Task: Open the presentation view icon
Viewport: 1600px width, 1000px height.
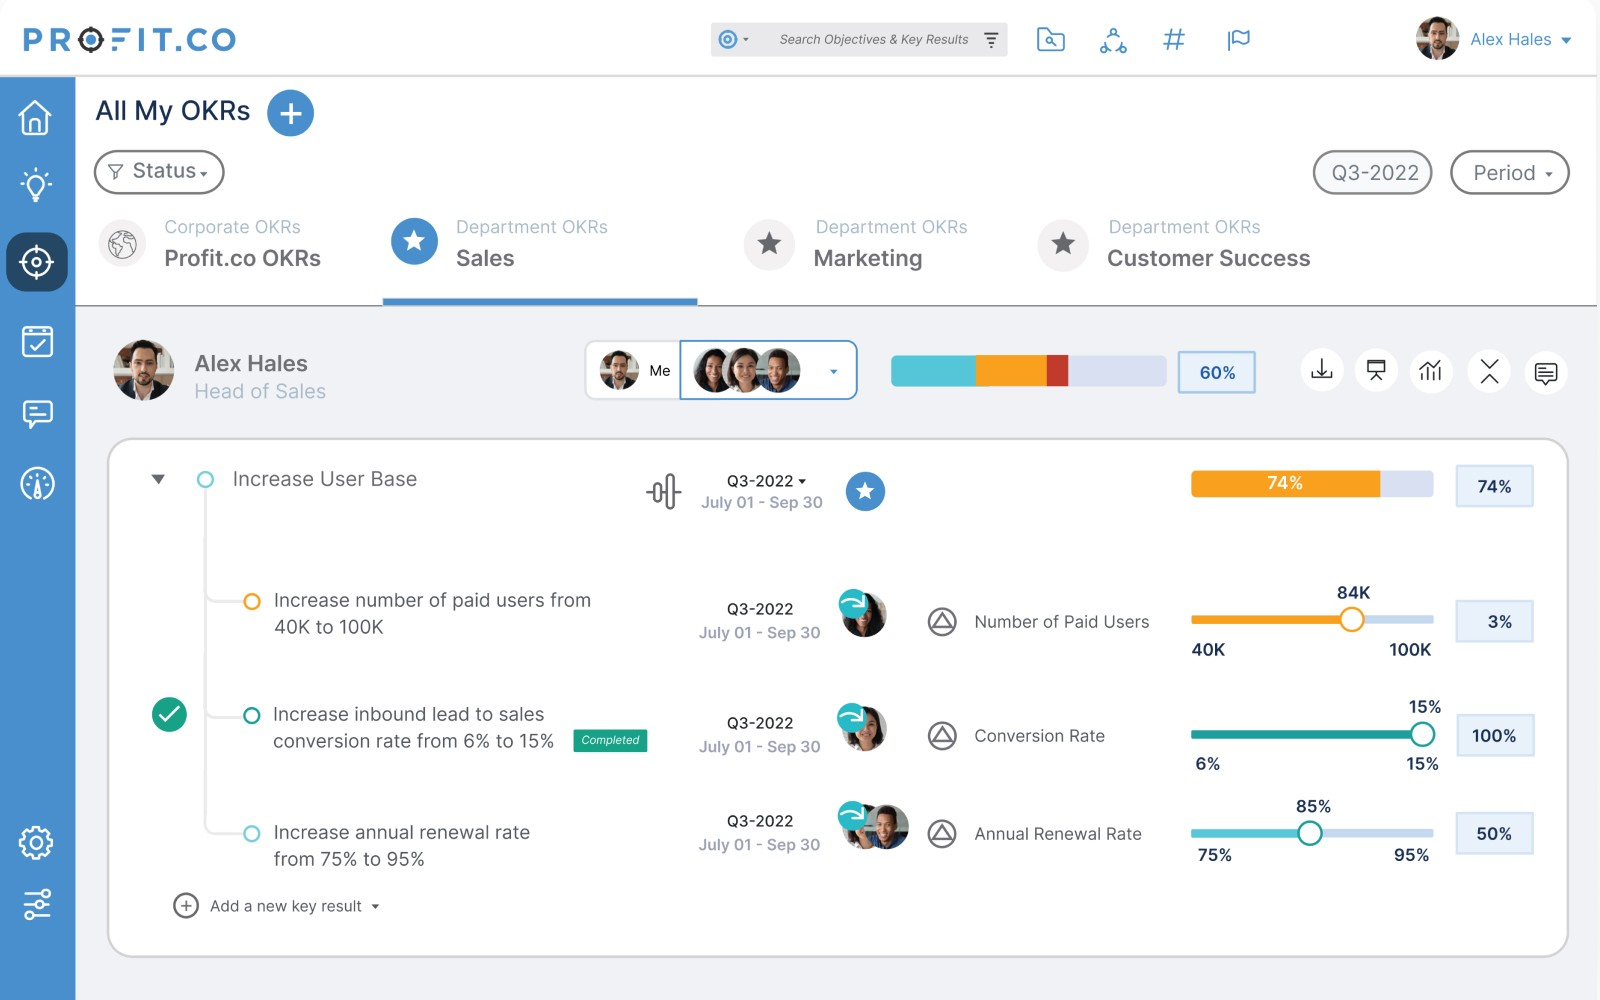Action: click(x=1376, y=371)
